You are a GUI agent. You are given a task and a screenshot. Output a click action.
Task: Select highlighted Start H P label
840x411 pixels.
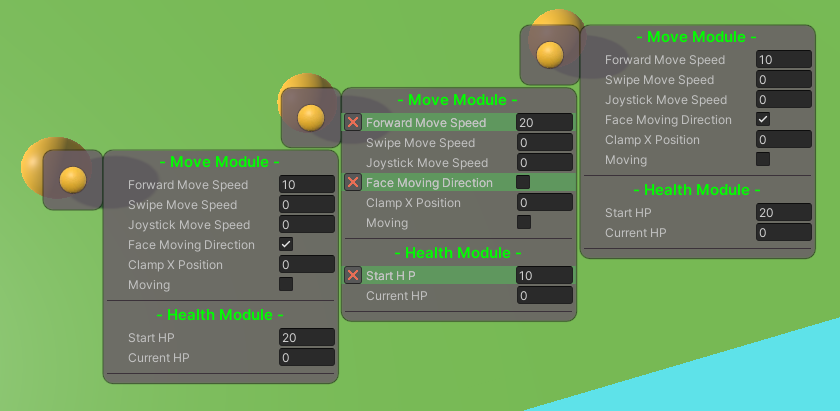[391, 275]
